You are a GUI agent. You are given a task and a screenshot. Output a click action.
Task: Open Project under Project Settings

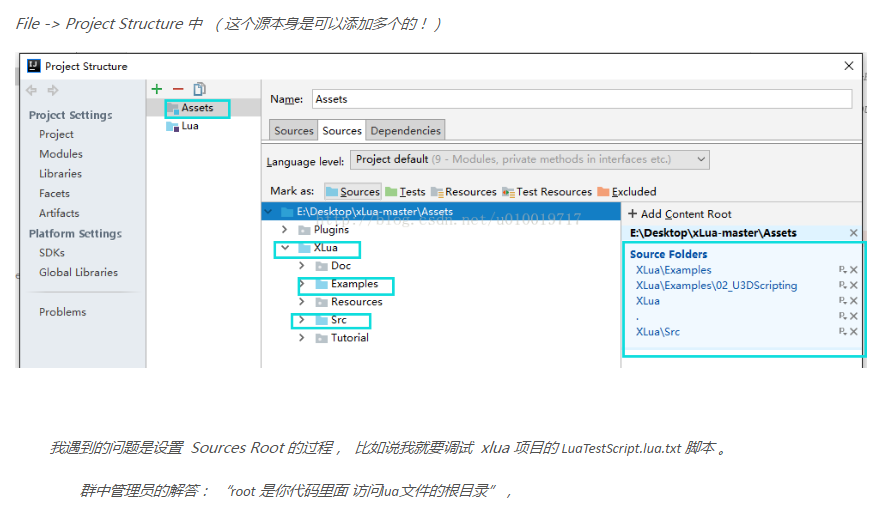(56, 134)
